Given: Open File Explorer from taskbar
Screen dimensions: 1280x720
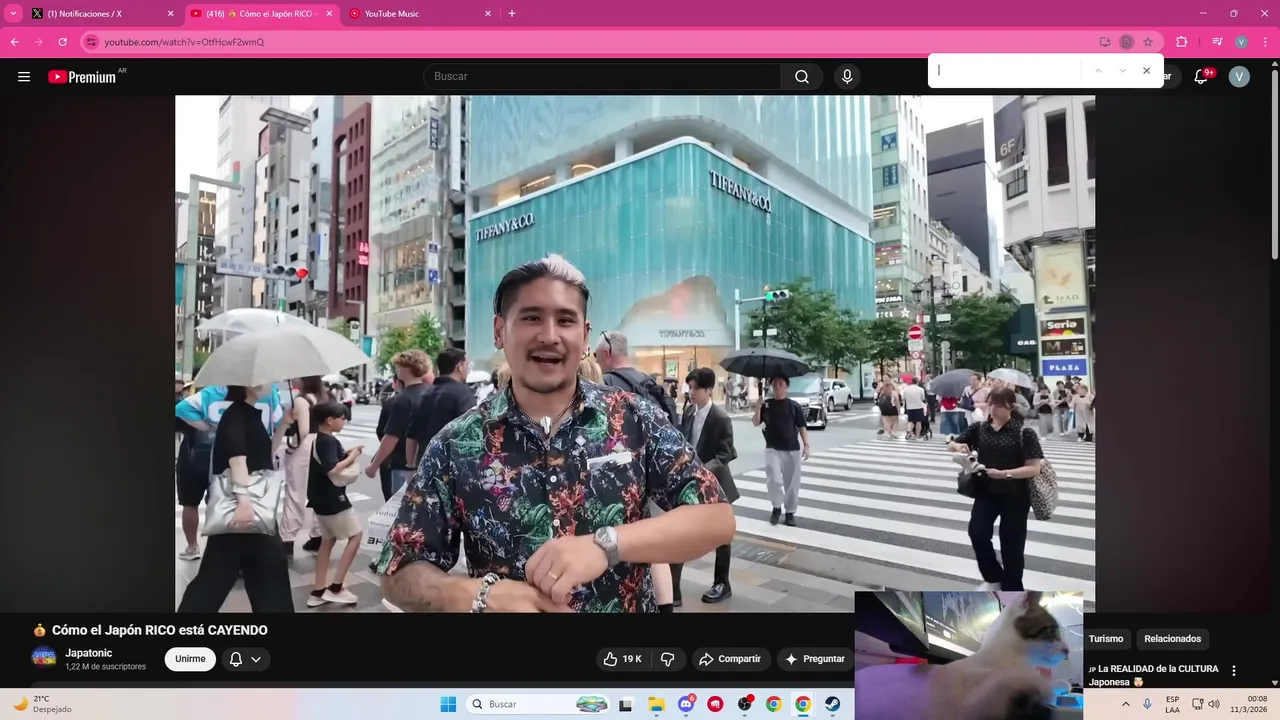Looking at the screenshot, I should (656, 704).
